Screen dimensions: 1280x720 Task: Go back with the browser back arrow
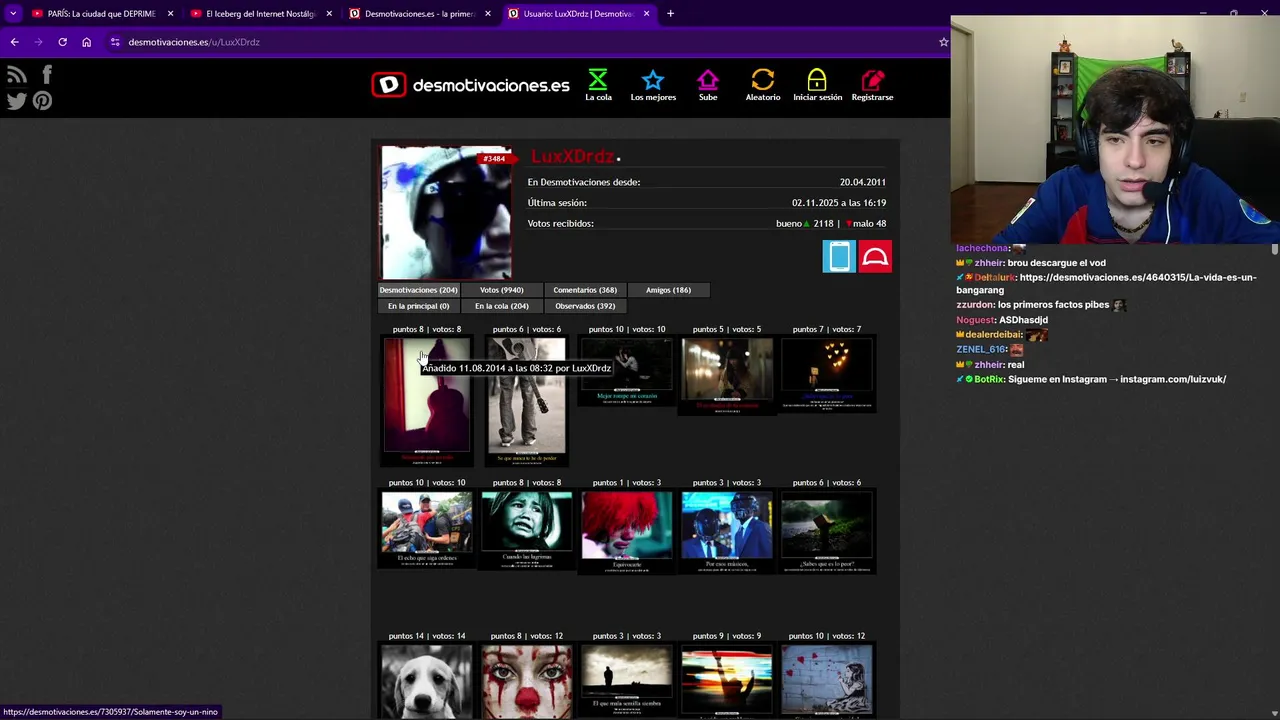tap(14, 42)
